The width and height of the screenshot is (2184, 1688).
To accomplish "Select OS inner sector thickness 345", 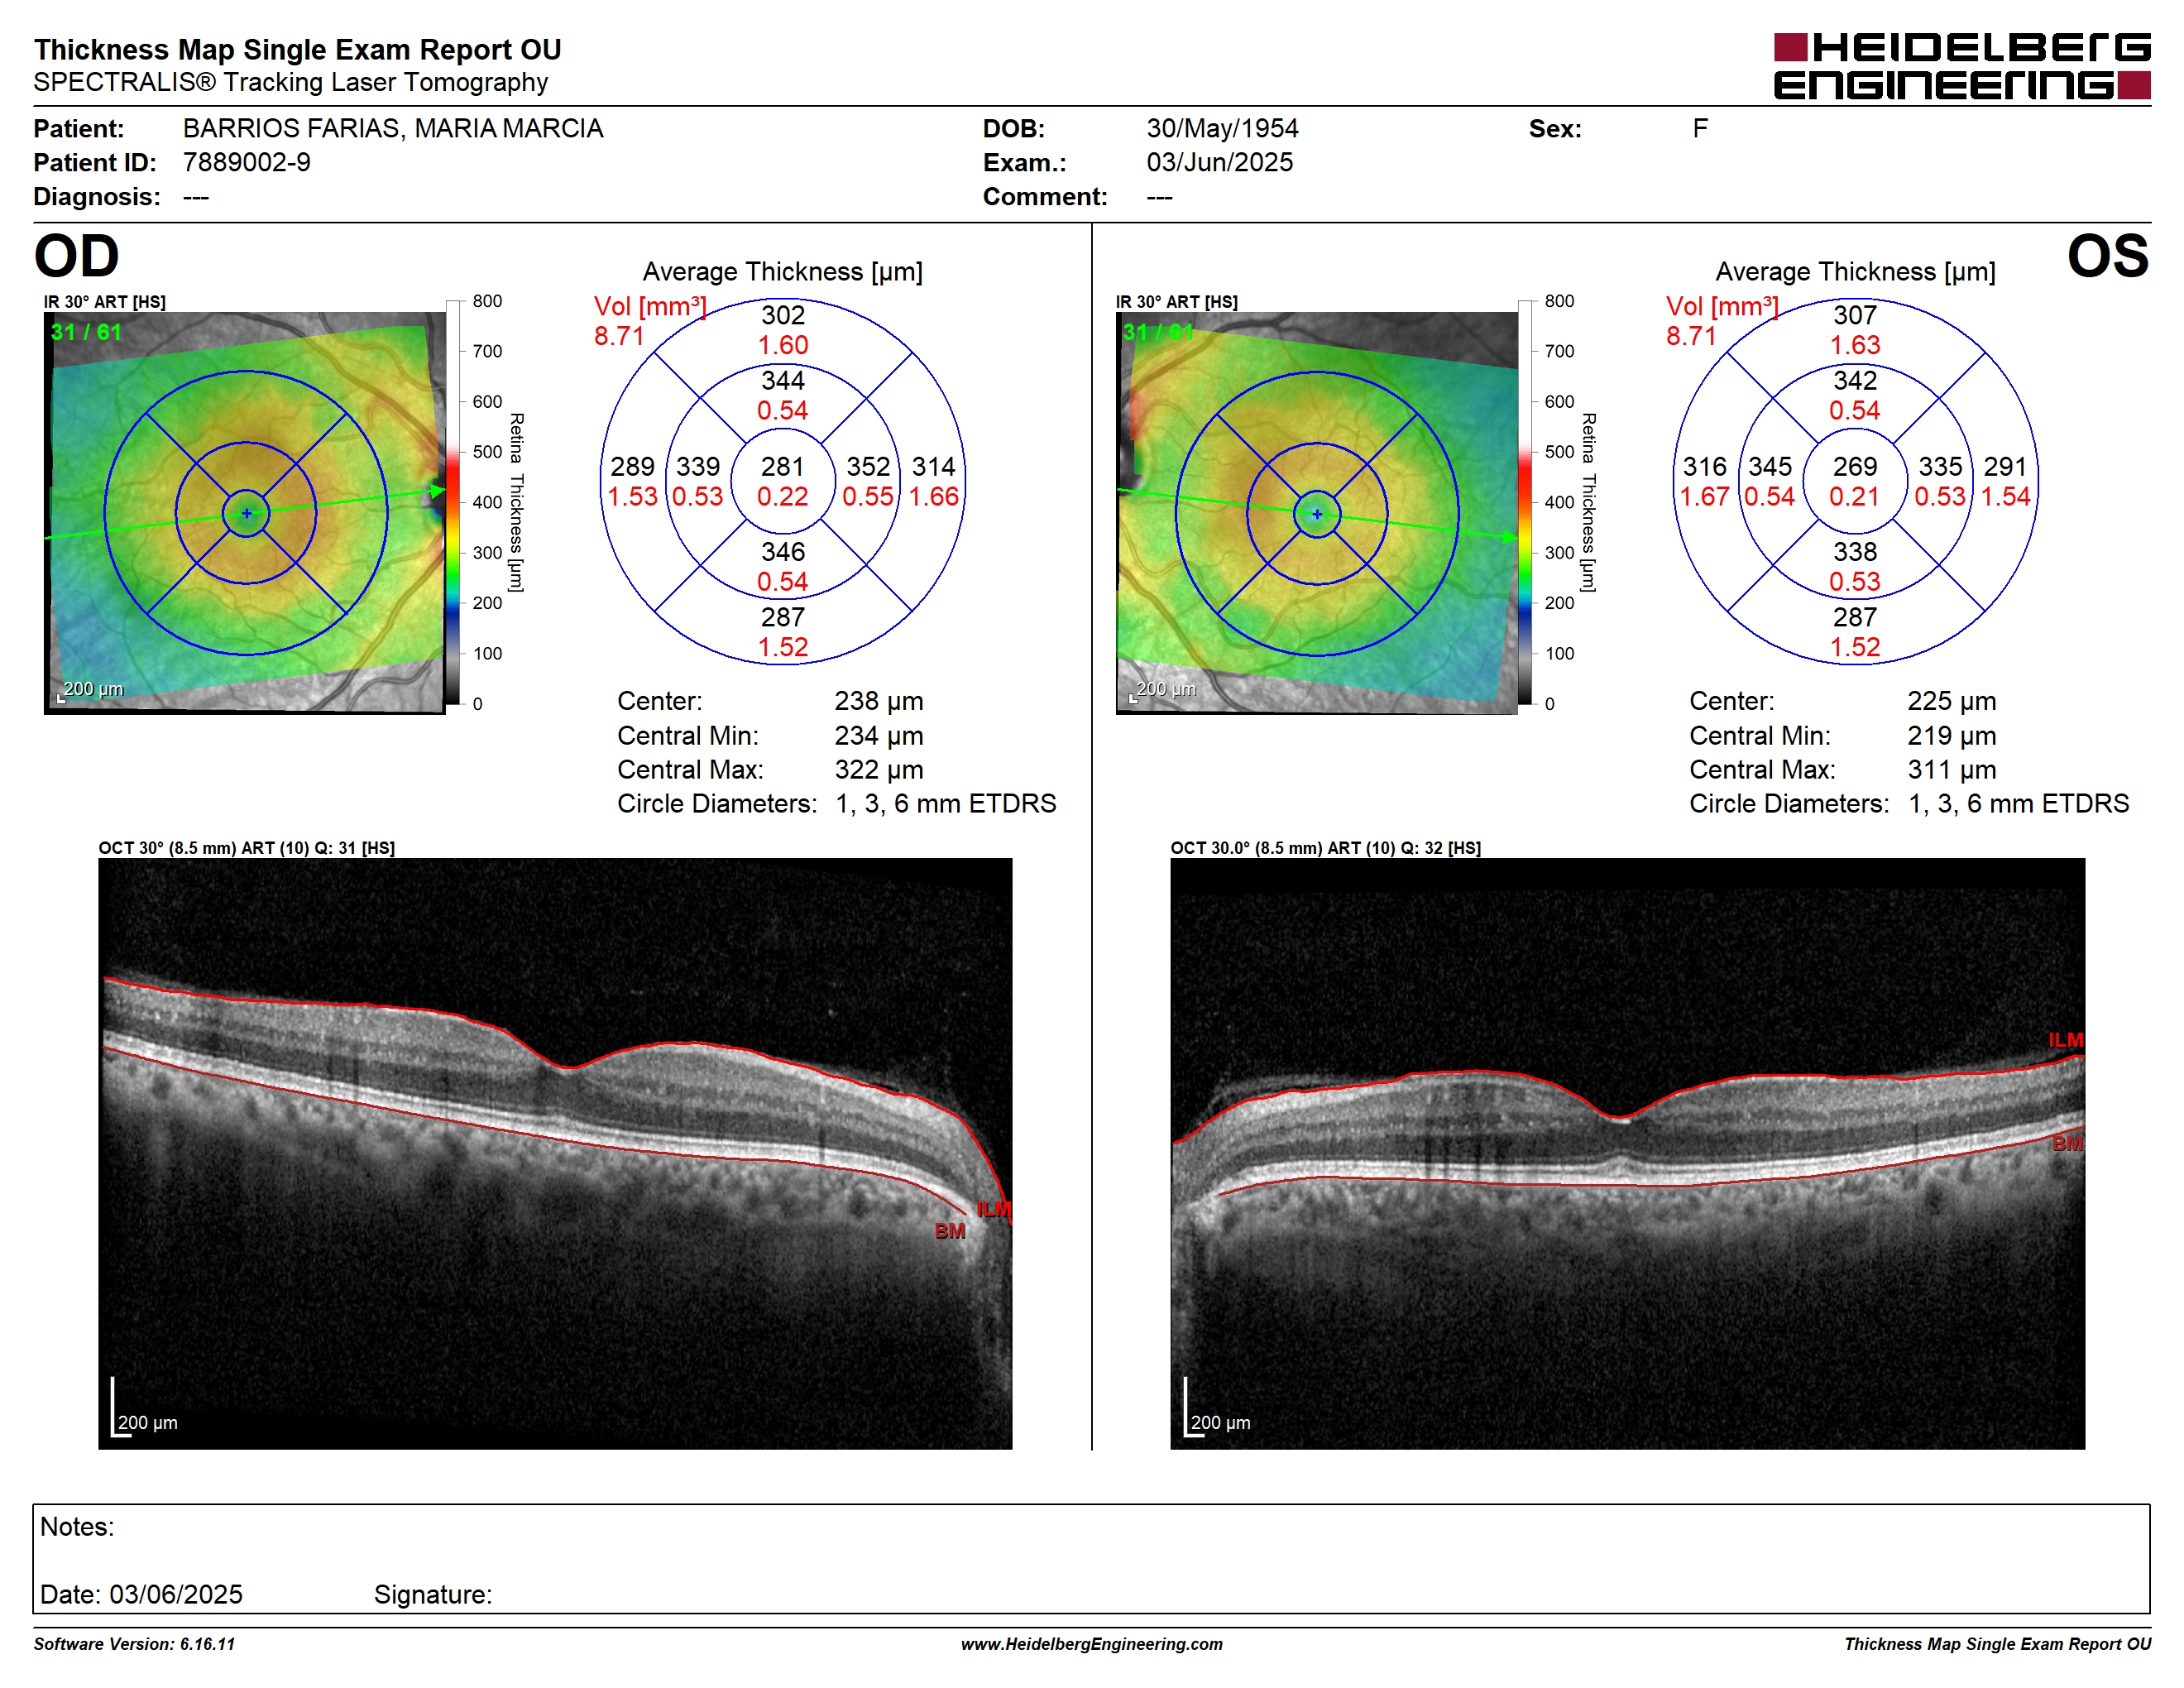I will 1770,467.
